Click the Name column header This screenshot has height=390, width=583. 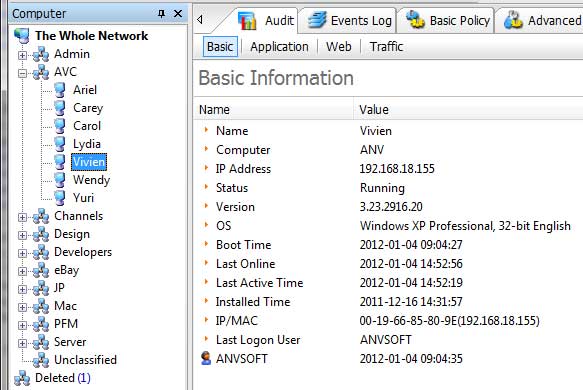(x=273, y=110)
